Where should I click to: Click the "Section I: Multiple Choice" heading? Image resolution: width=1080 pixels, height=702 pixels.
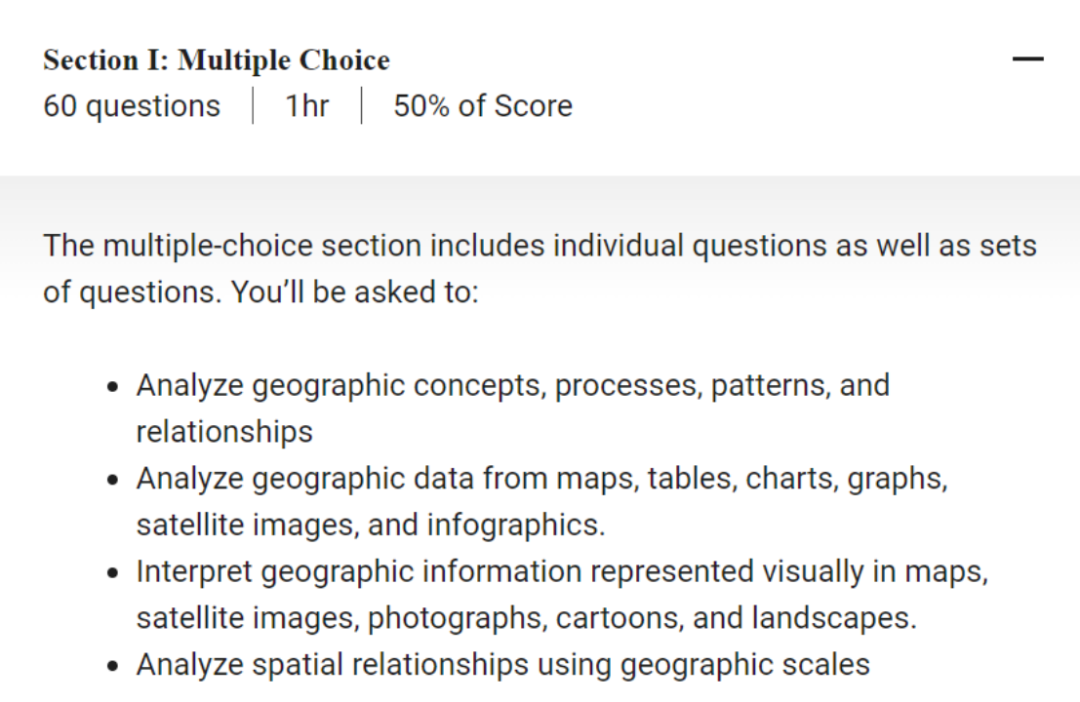[x=216, y=60]
